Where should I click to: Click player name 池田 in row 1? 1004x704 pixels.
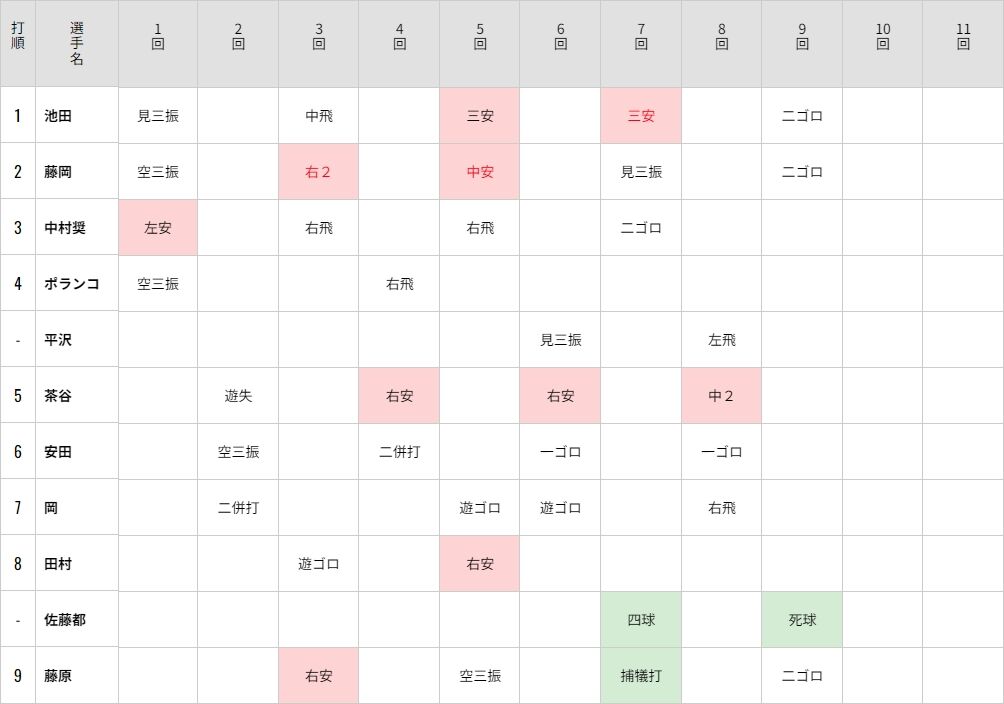[x=58, y=116]
